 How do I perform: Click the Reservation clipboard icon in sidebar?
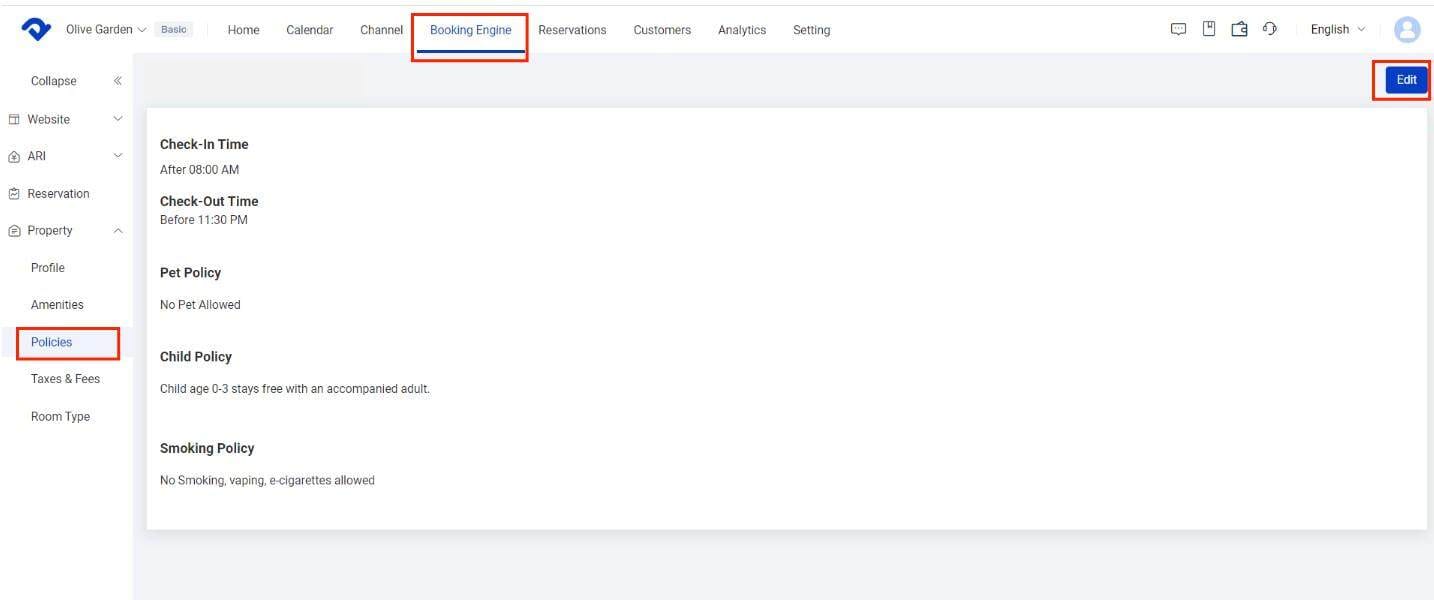(x=14, y=194)
